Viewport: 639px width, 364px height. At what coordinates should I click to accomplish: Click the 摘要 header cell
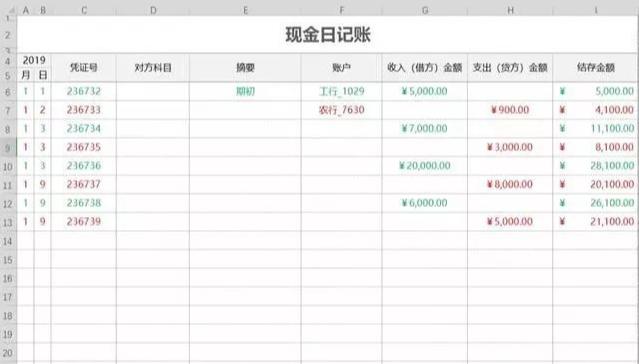(245, 68)
